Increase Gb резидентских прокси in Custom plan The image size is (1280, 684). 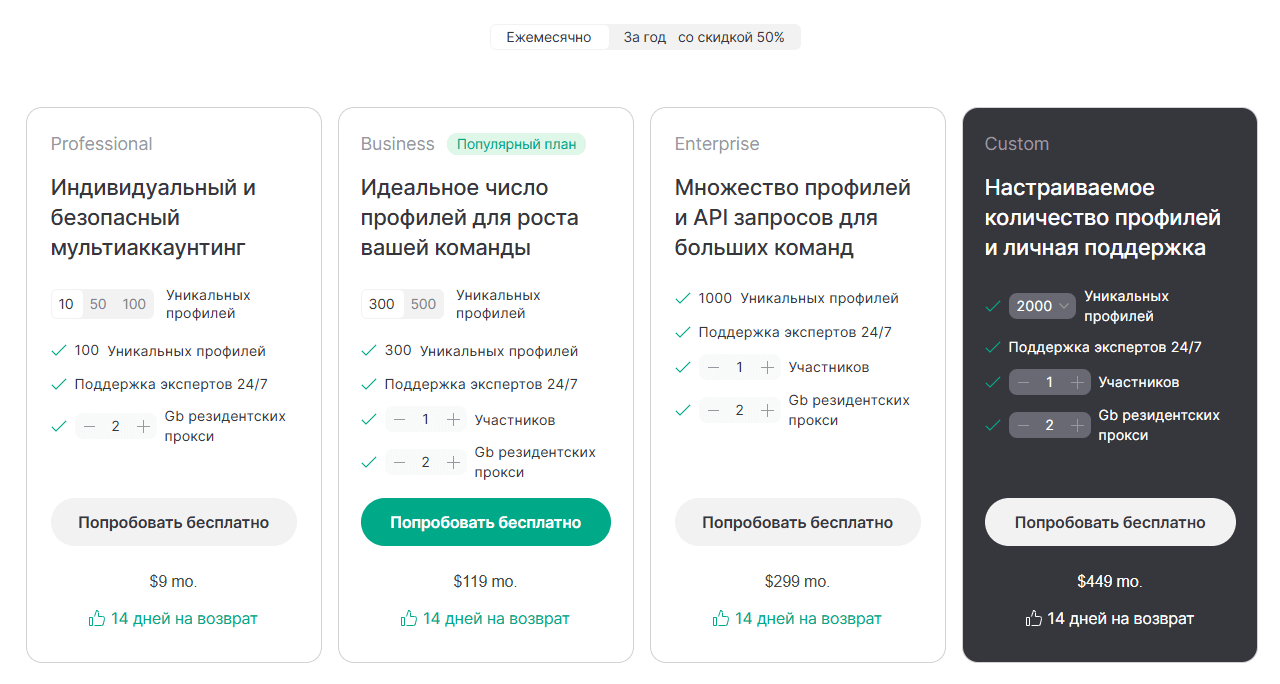coord(1078,425)
